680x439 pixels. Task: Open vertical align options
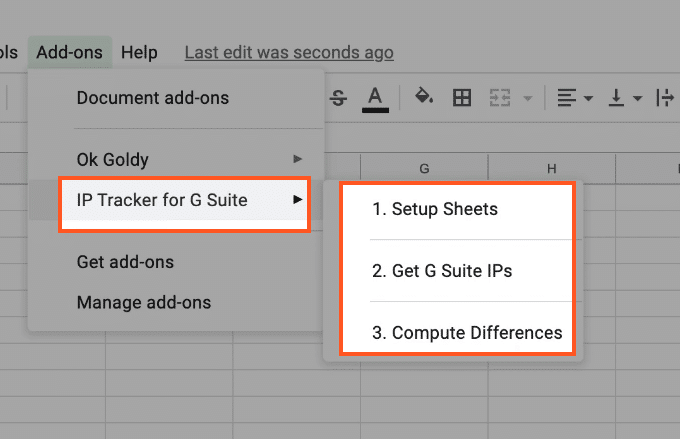coord(624,98)
